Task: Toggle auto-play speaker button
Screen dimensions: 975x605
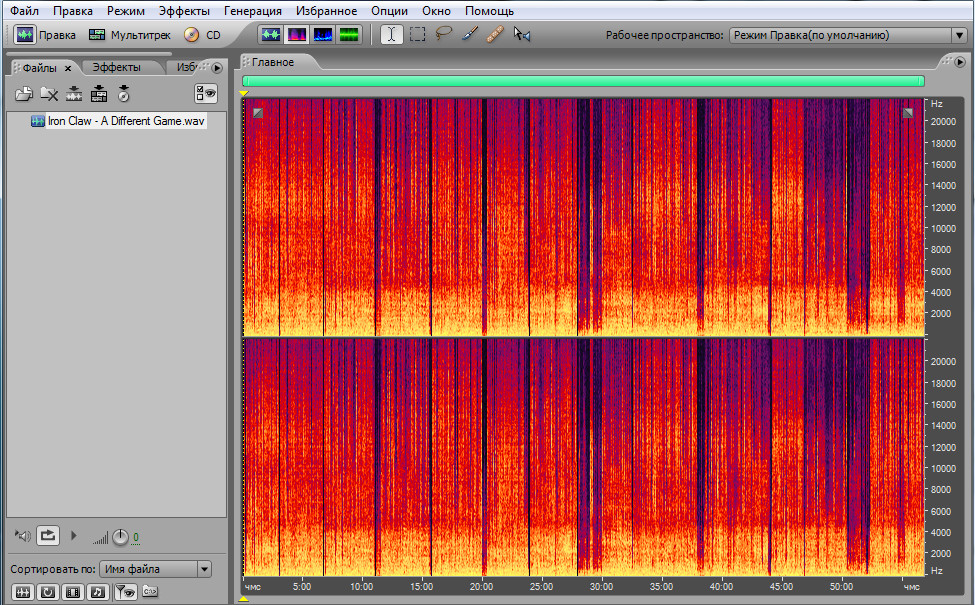Action: pyautogui.click(x=22, y=536)
